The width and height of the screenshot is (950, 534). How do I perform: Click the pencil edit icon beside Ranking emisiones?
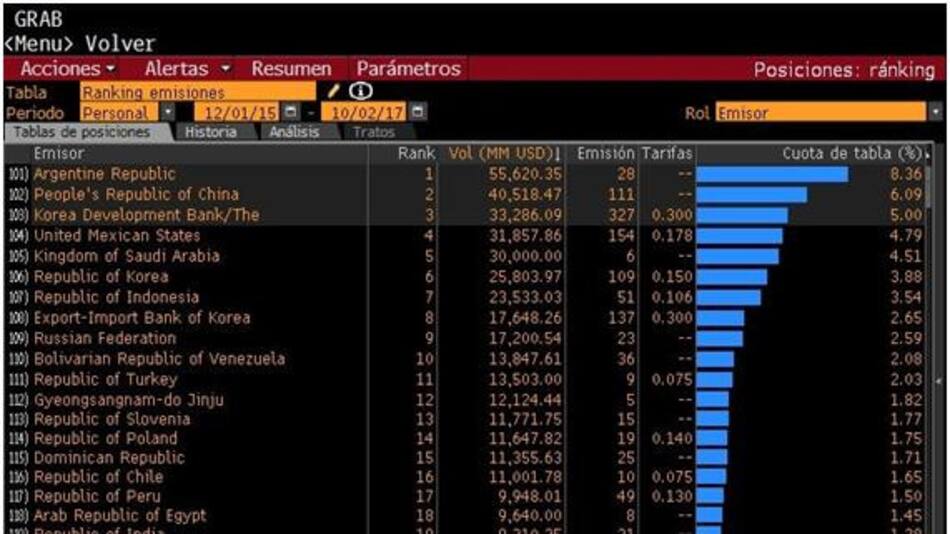(x=334, y=92)
